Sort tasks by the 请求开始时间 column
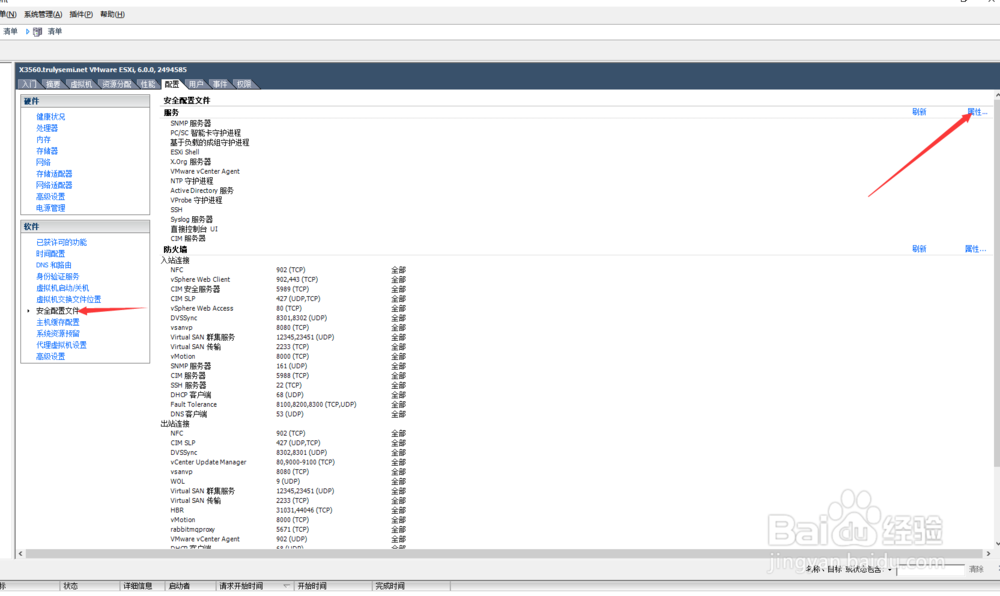The width and height of the screenshot is (1000, 596). point(254,586)
